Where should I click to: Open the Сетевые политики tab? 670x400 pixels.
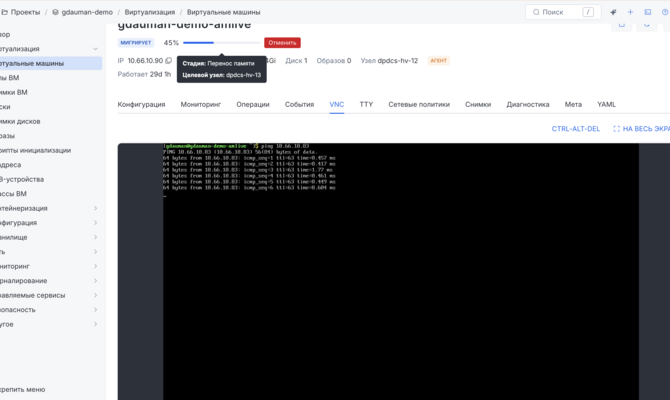[x=419, y=104]
